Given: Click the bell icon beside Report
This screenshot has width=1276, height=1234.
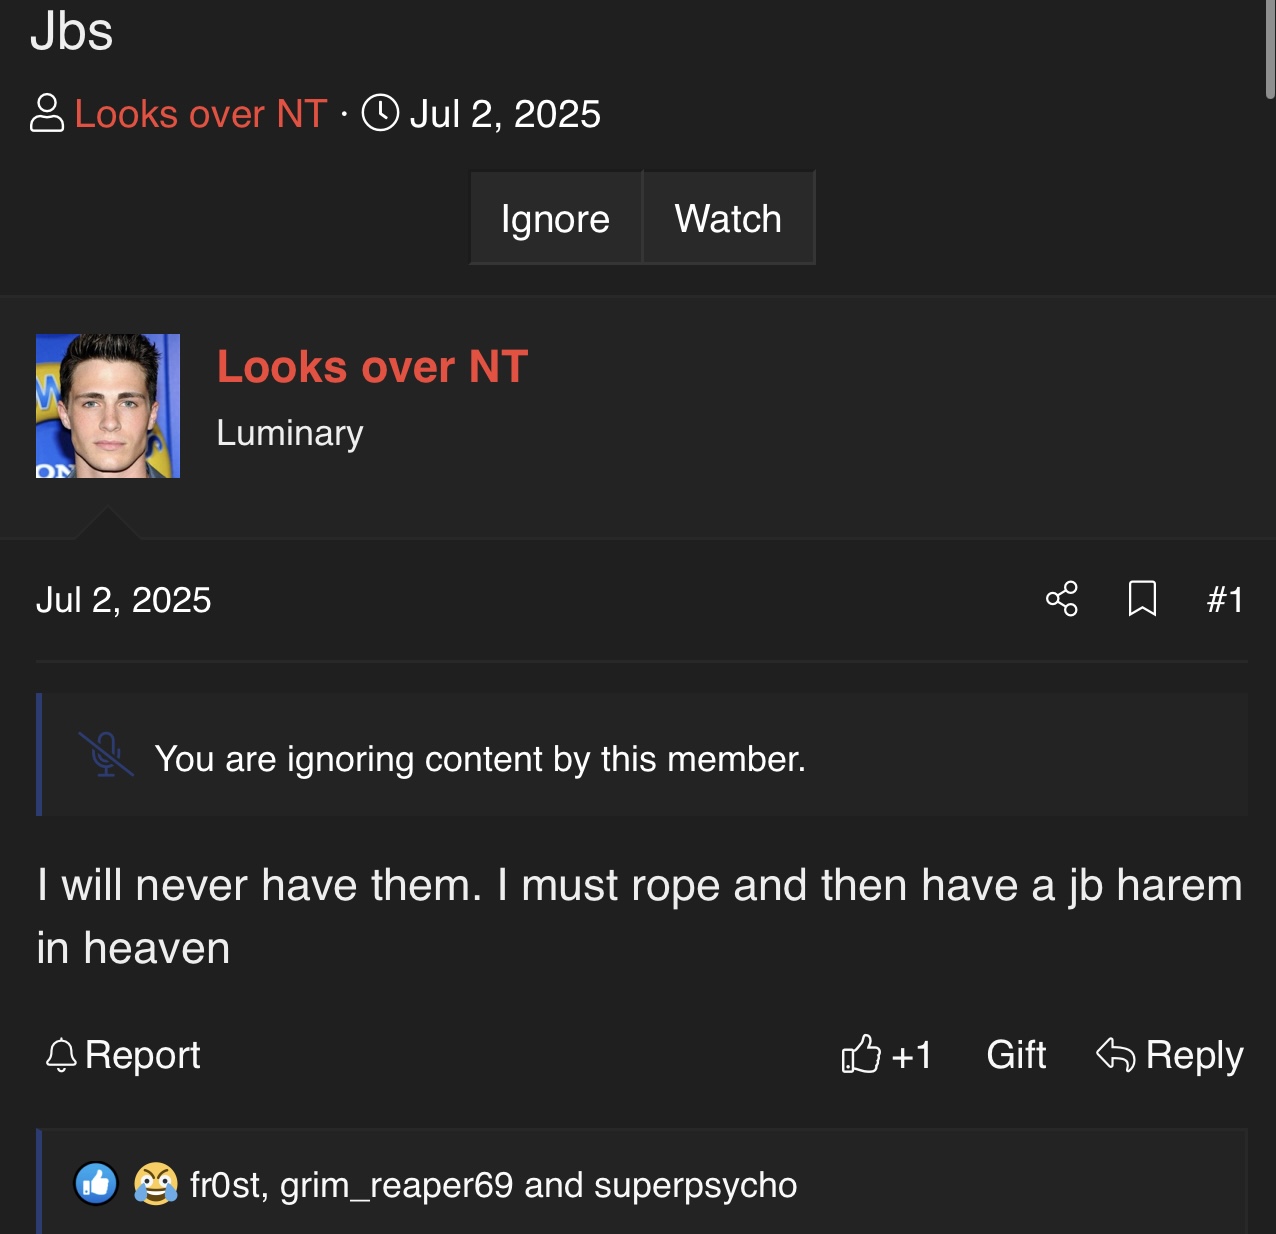Looking at the screenshot, I should pos(61,1055).
